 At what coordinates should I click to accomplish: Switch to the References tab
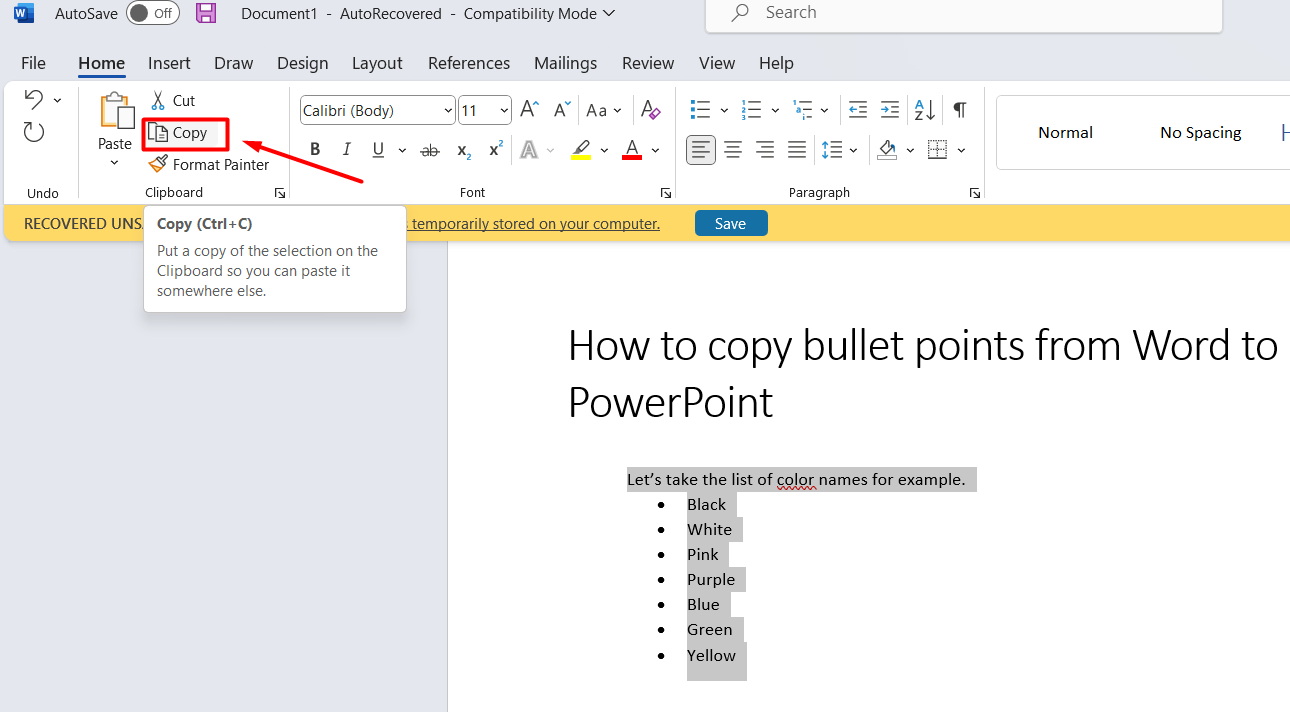pyautogui.click(x=469, y=63)
